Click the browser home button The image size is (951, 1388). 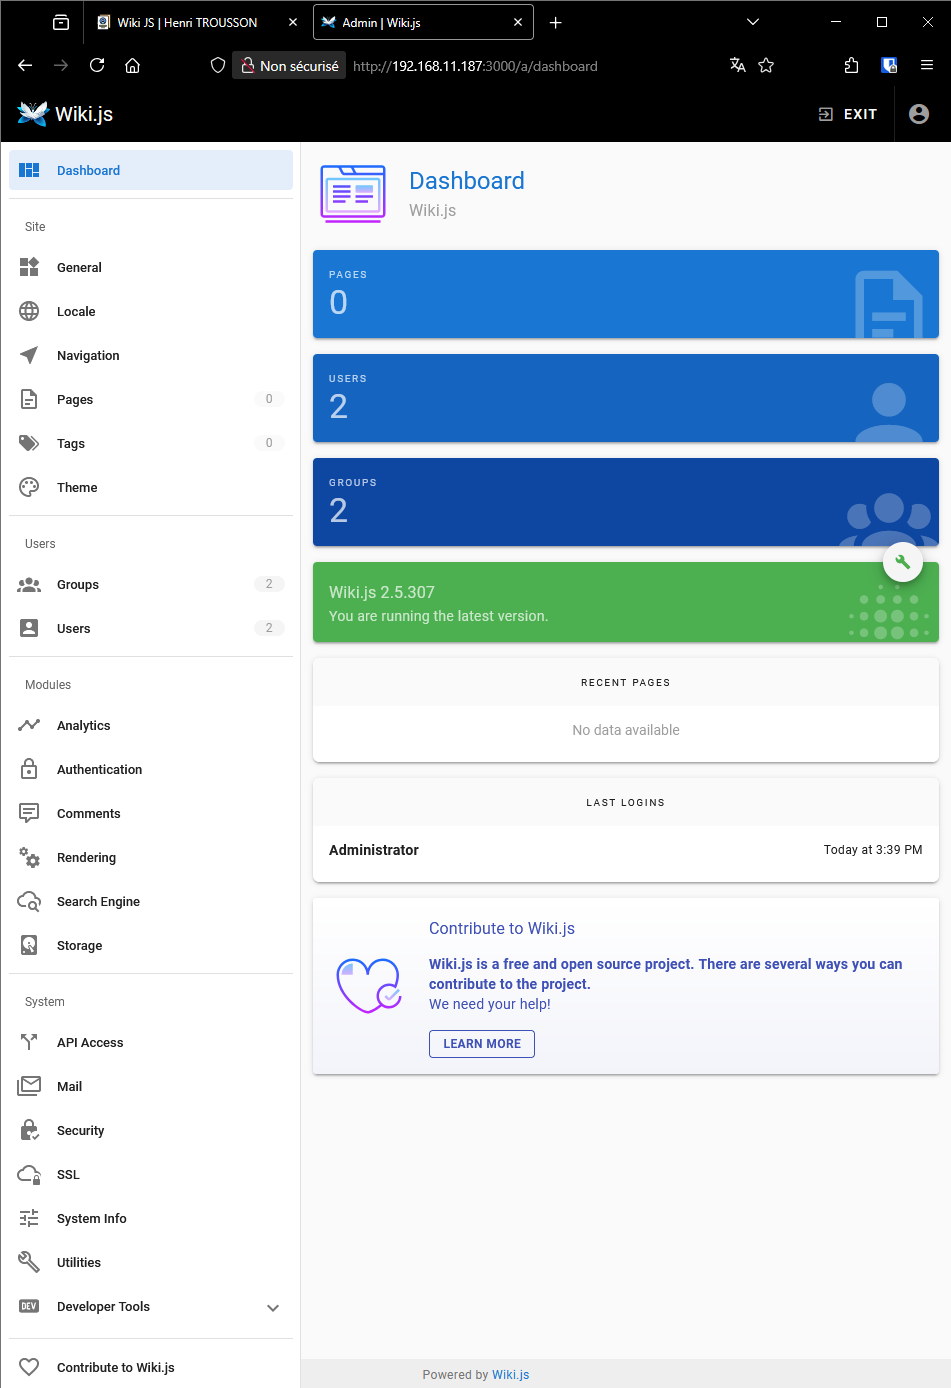(132, 65)
